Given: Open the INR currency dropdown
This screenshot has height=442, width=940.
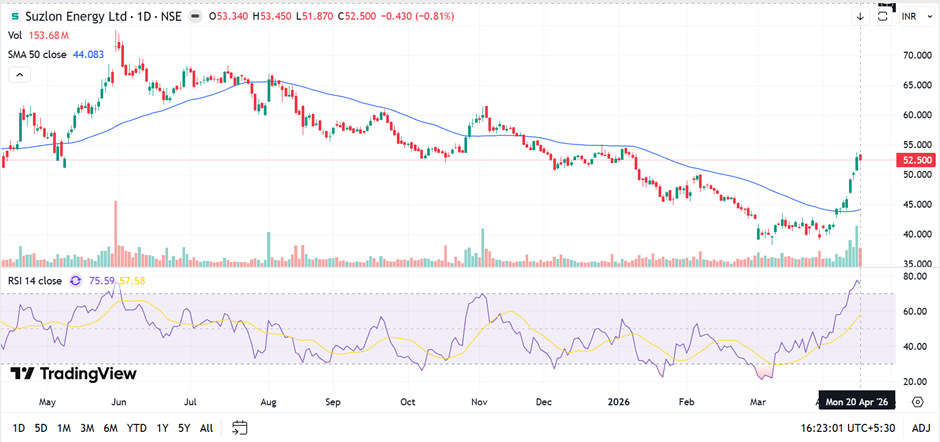Looking at the screenshot, I should (916, 17).
